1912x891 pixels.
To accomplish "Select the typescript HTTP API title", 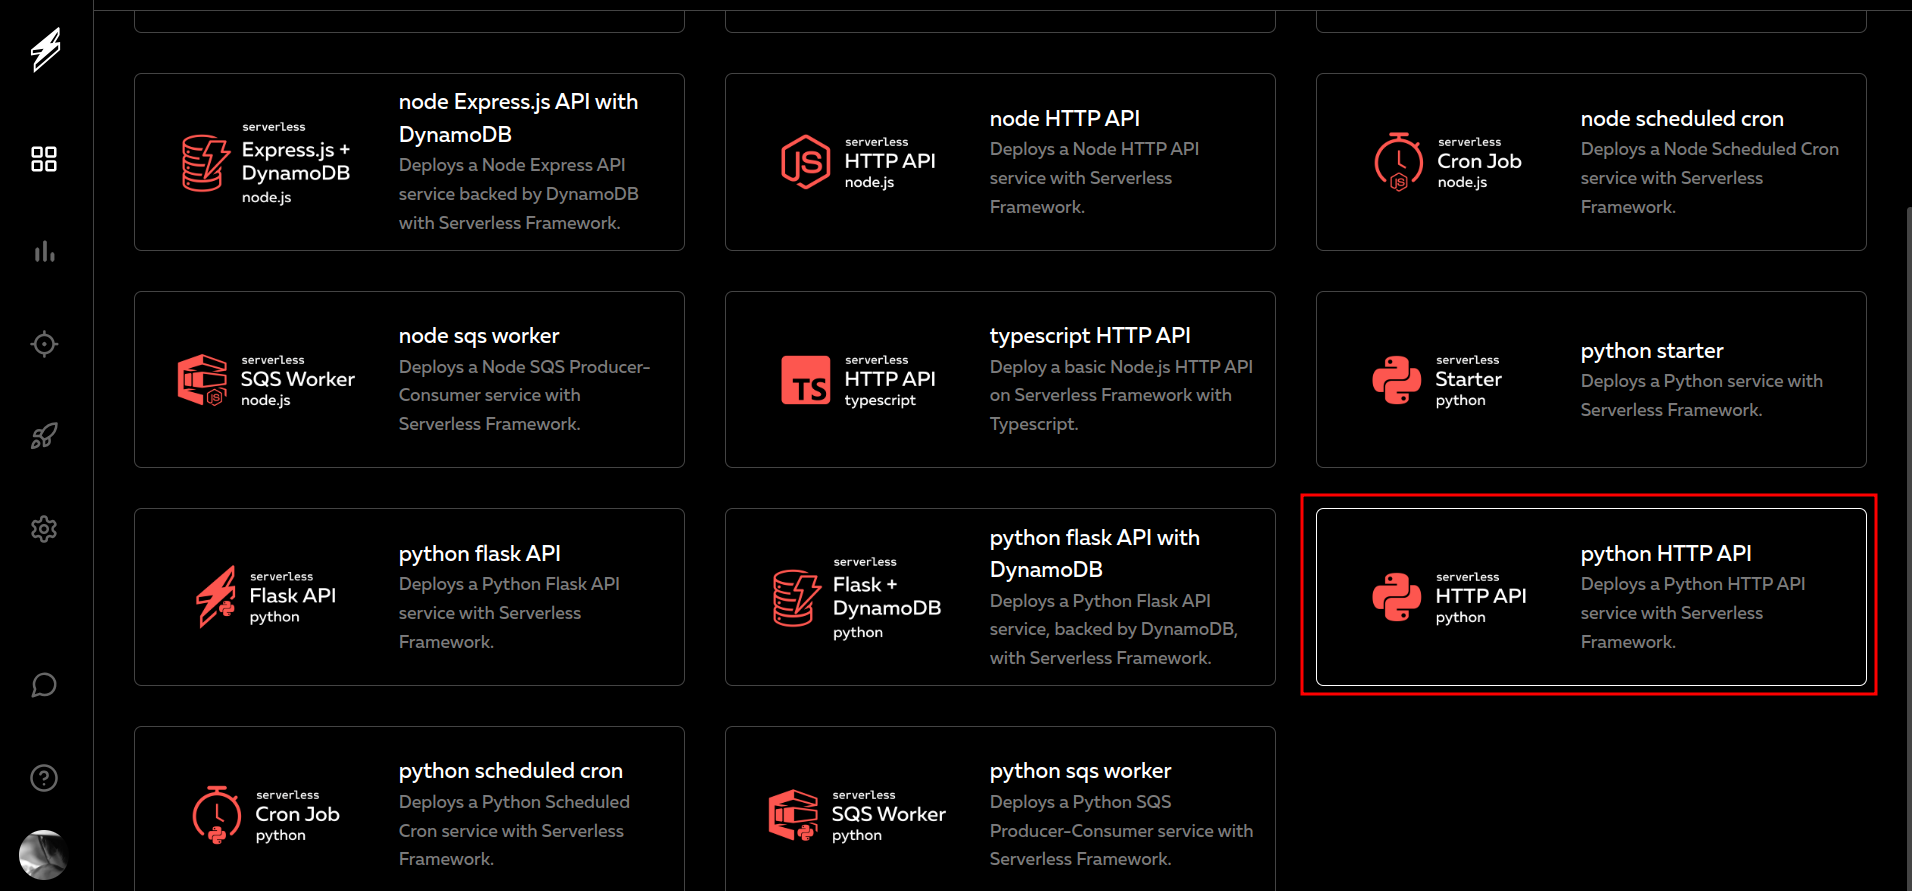I will click(x=1090, y=336).
